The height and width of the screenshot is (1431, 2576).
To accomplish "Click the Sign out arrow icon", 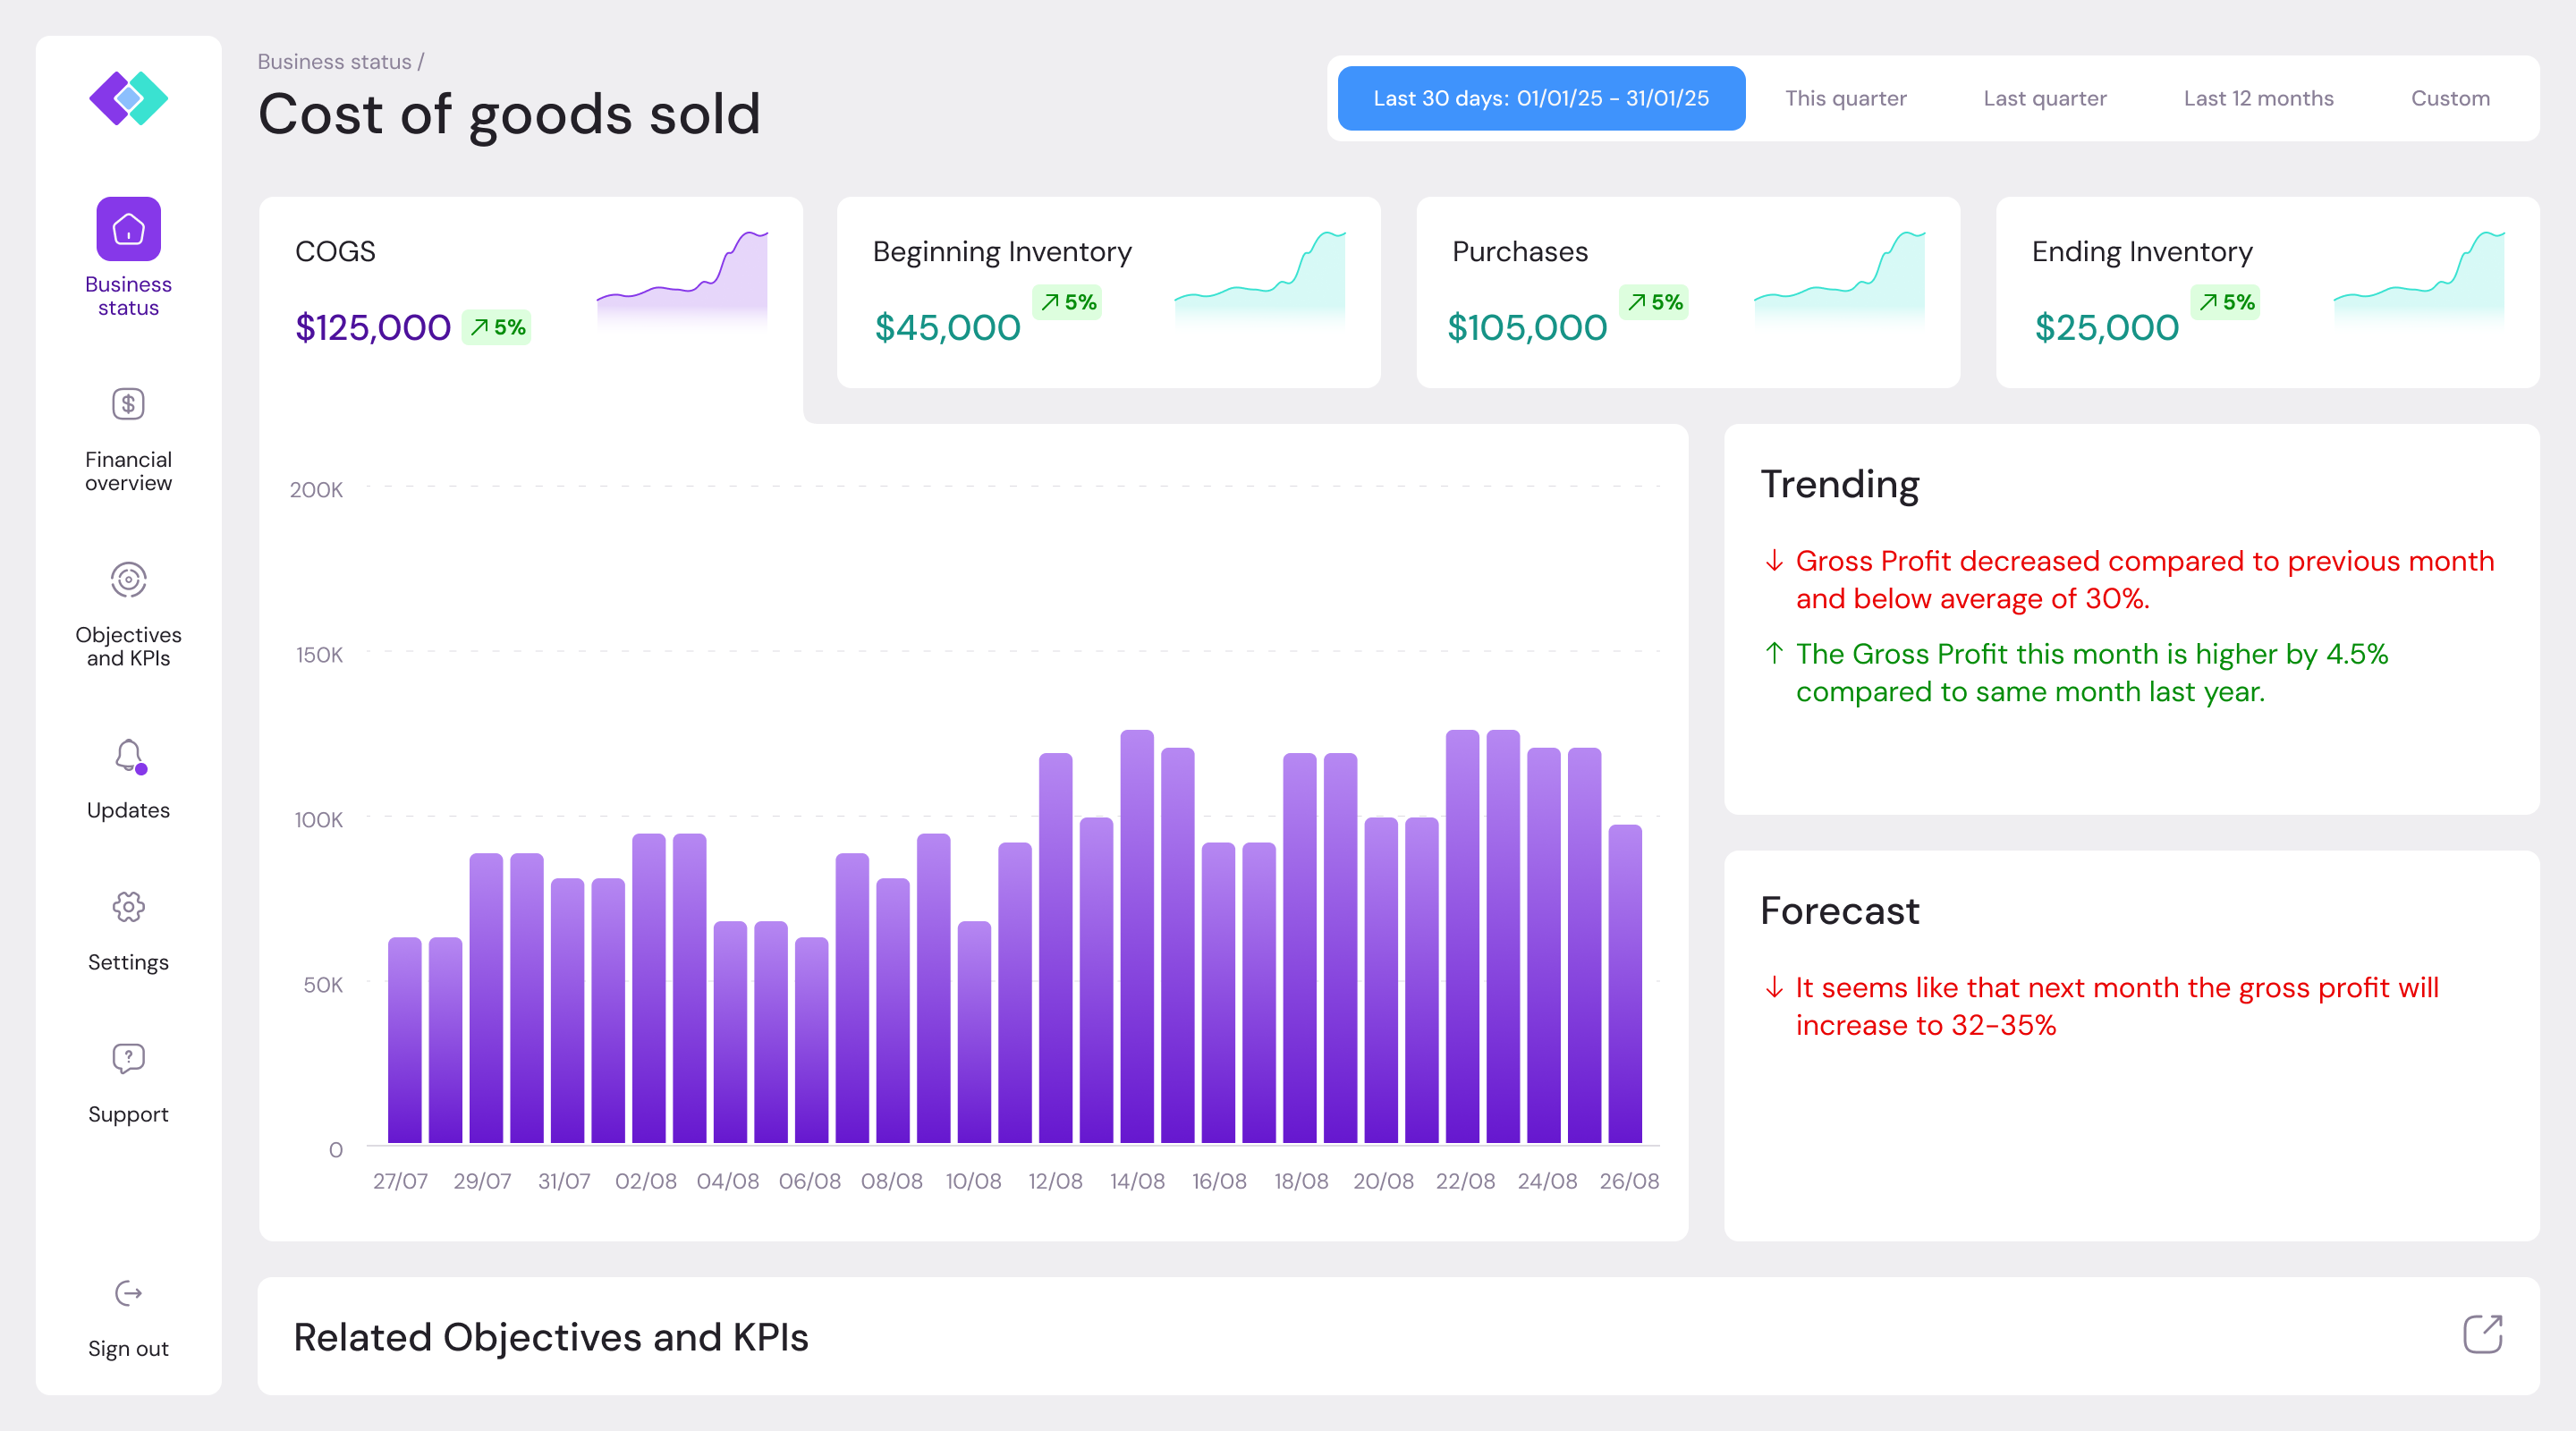I will click(128, 1293).
